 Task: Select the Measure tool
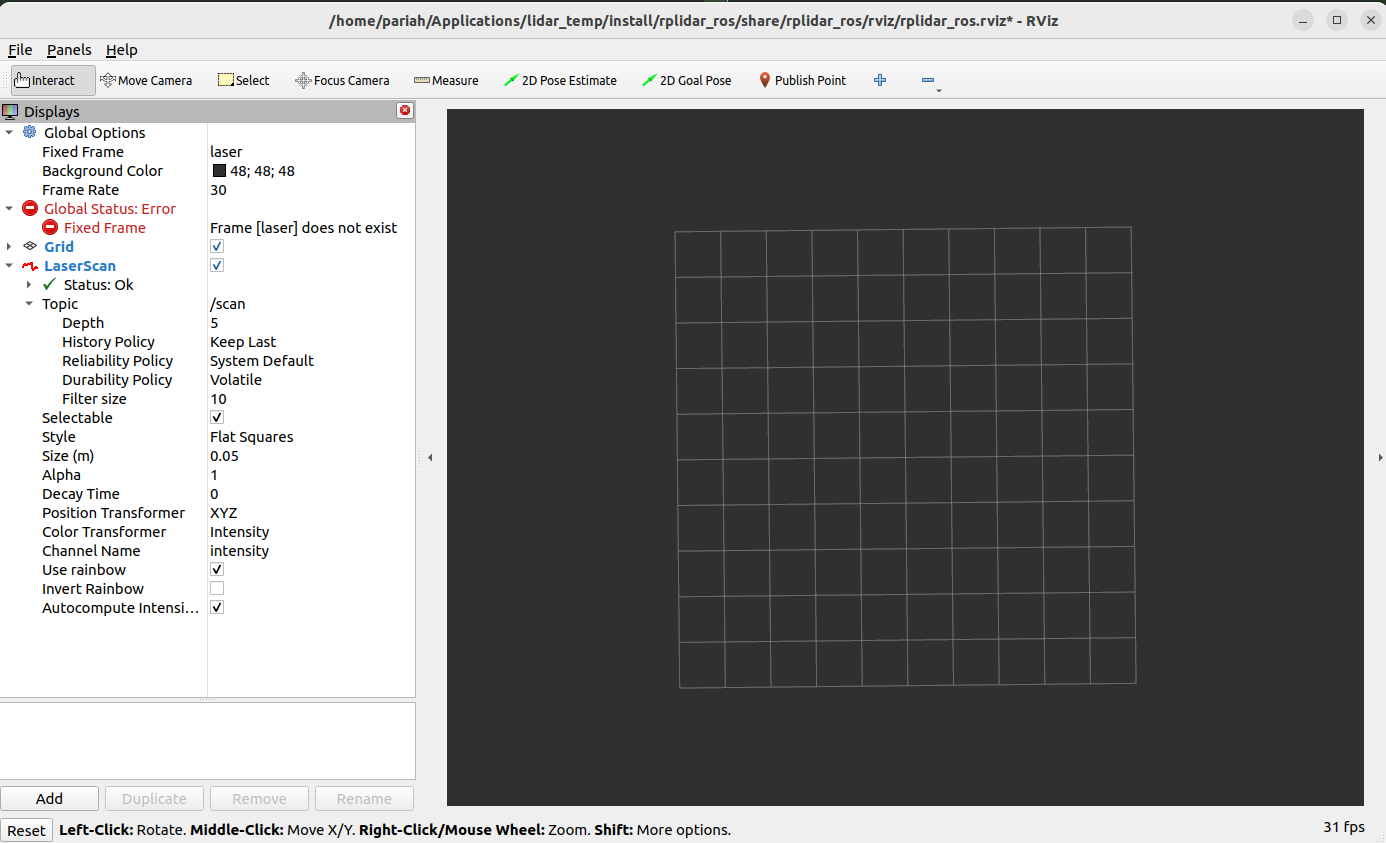(x=445, y=80)
